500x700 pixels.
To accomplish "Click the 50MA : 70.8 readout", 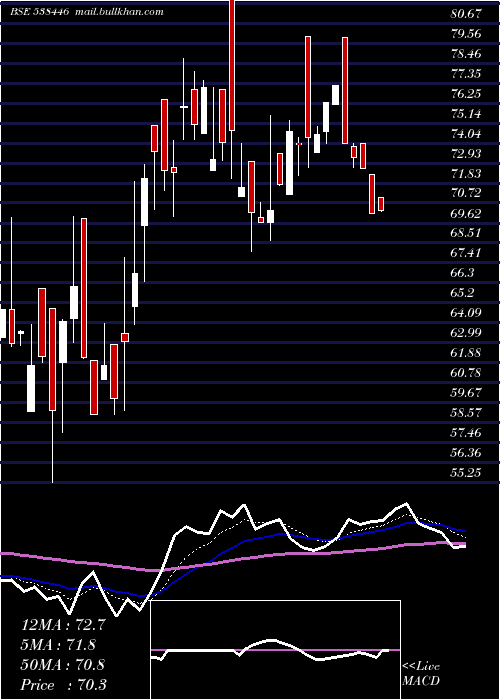I will pyautogui.click(x=63, y=664).
